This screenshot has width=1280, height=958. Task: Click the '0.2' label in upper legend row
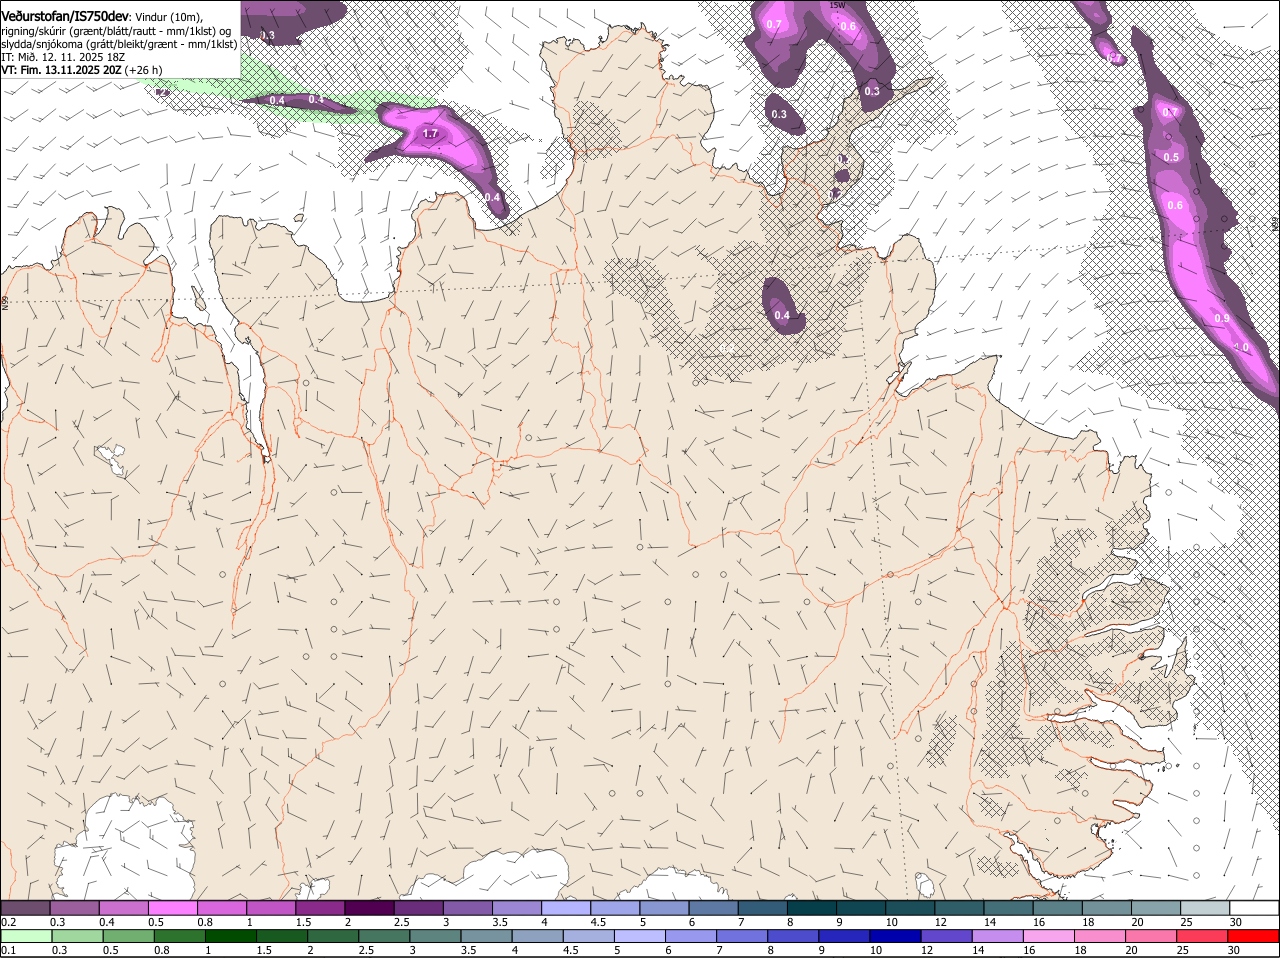point(8,921)
